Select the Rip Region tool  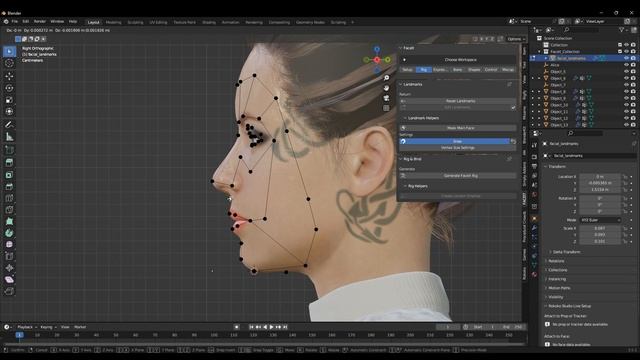point(9,291)
